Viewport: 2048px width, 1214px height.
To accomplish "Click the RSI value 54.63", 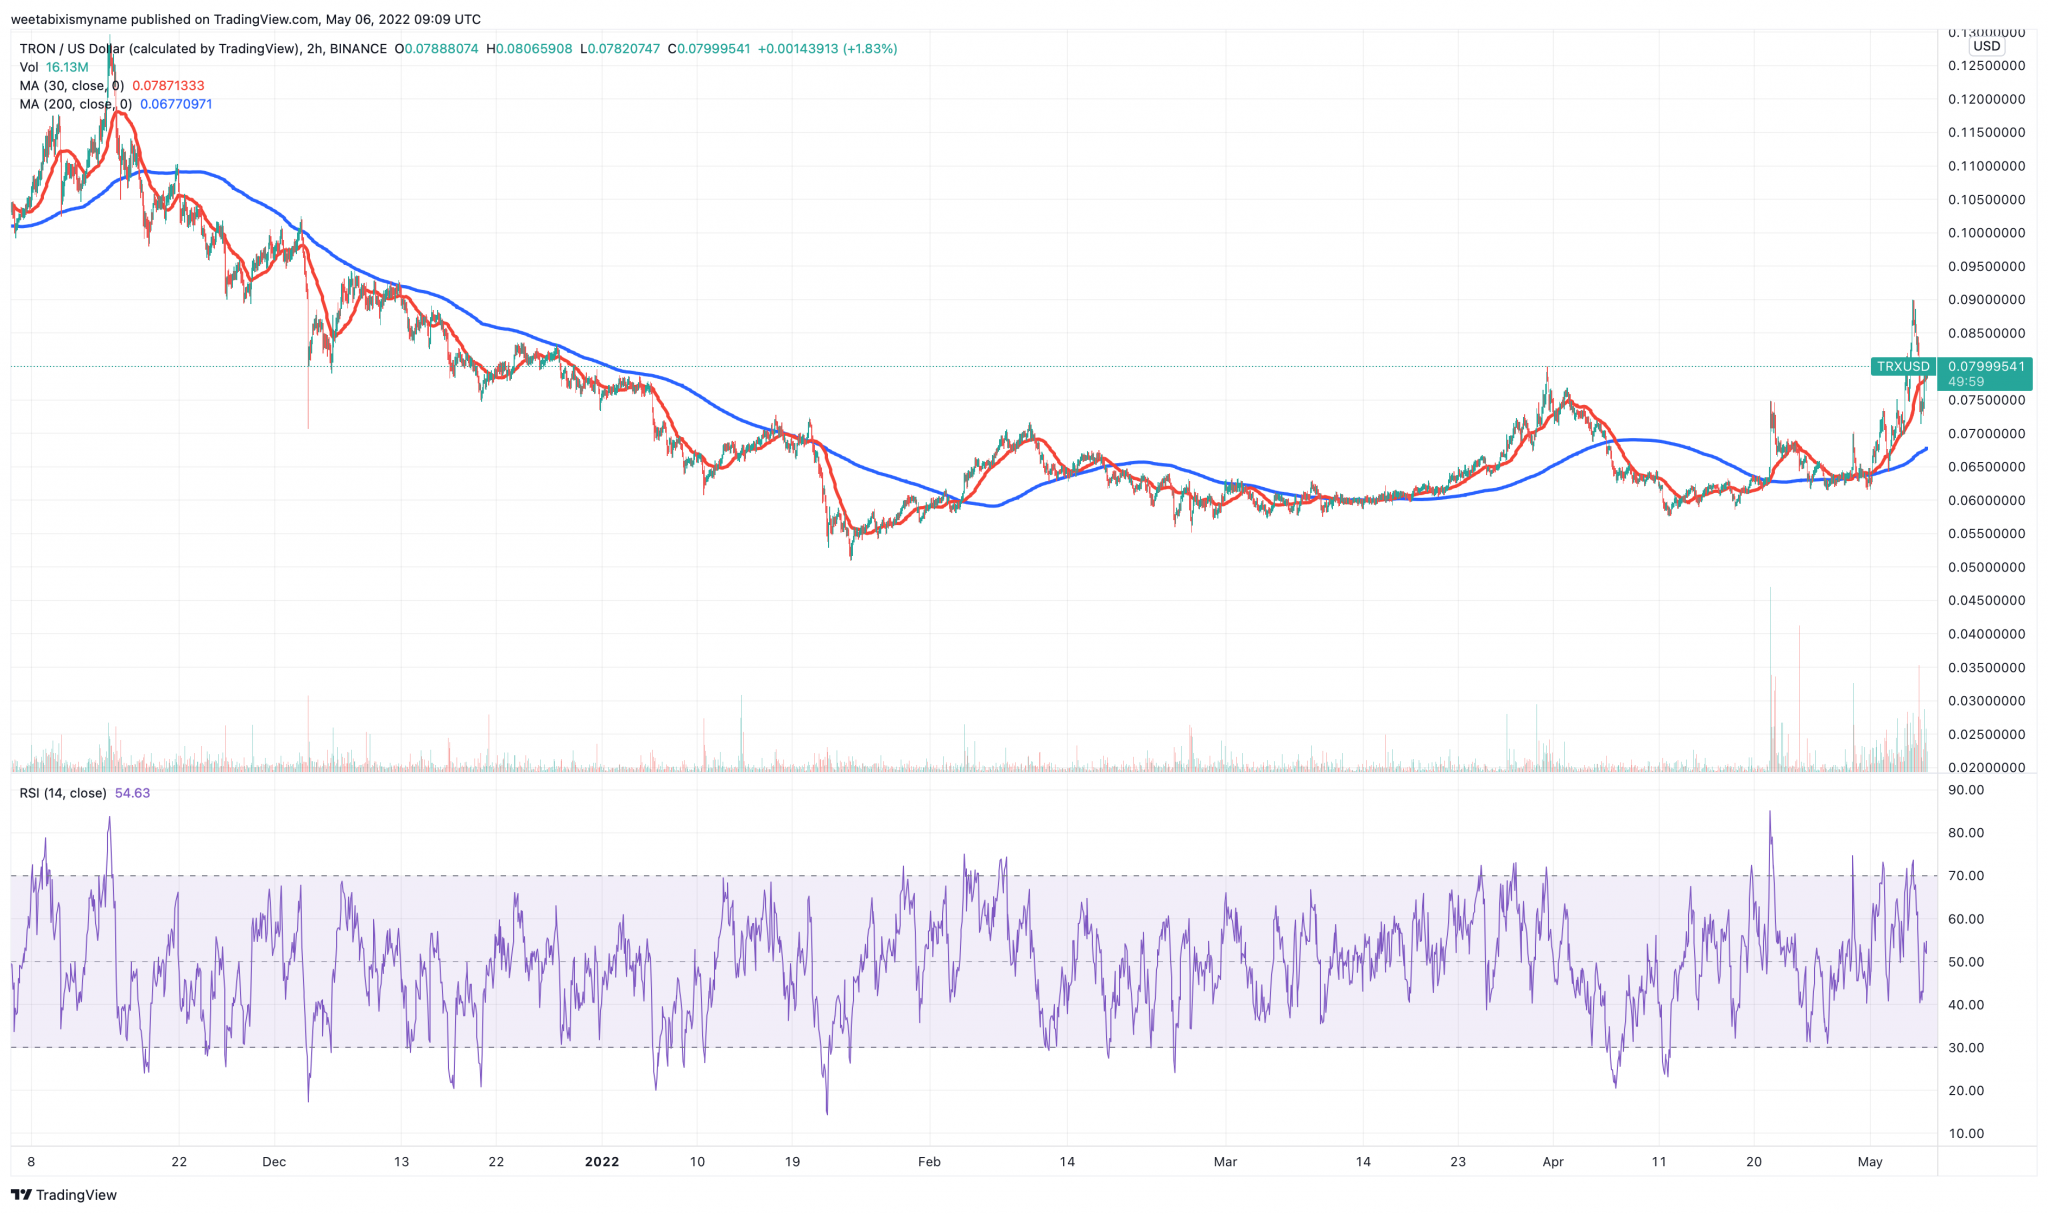I will [x=132, y=793].
